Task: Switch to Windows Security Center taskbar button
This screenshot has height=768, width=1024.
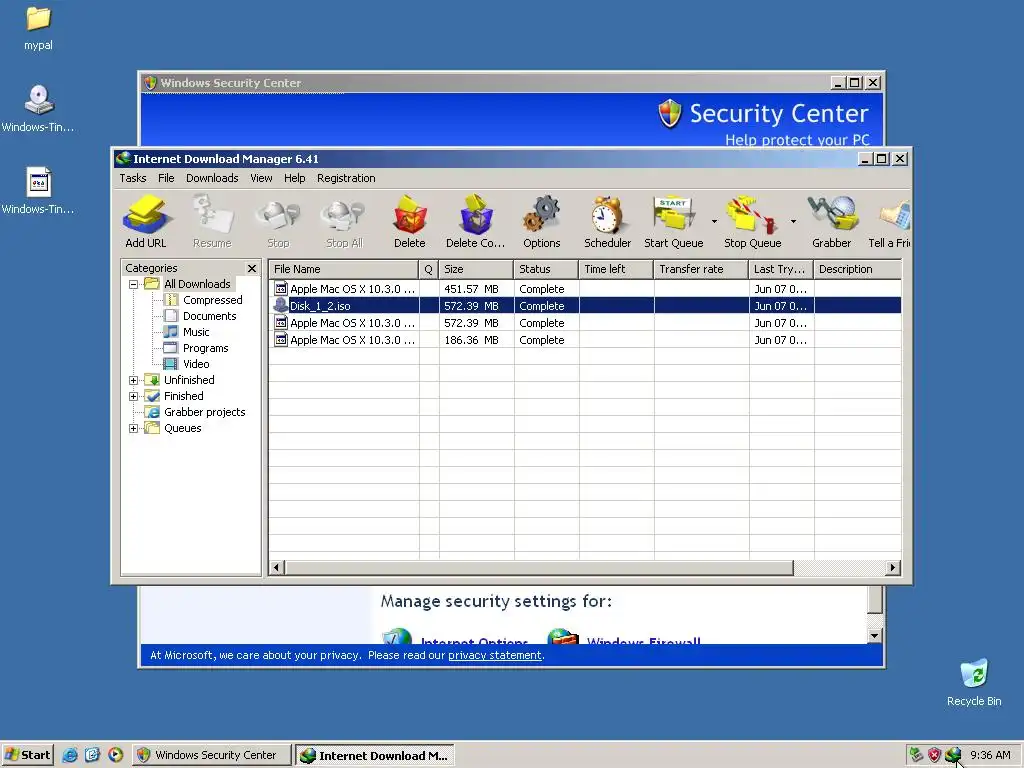Action: pyautogui.click(x=212, y=755)
